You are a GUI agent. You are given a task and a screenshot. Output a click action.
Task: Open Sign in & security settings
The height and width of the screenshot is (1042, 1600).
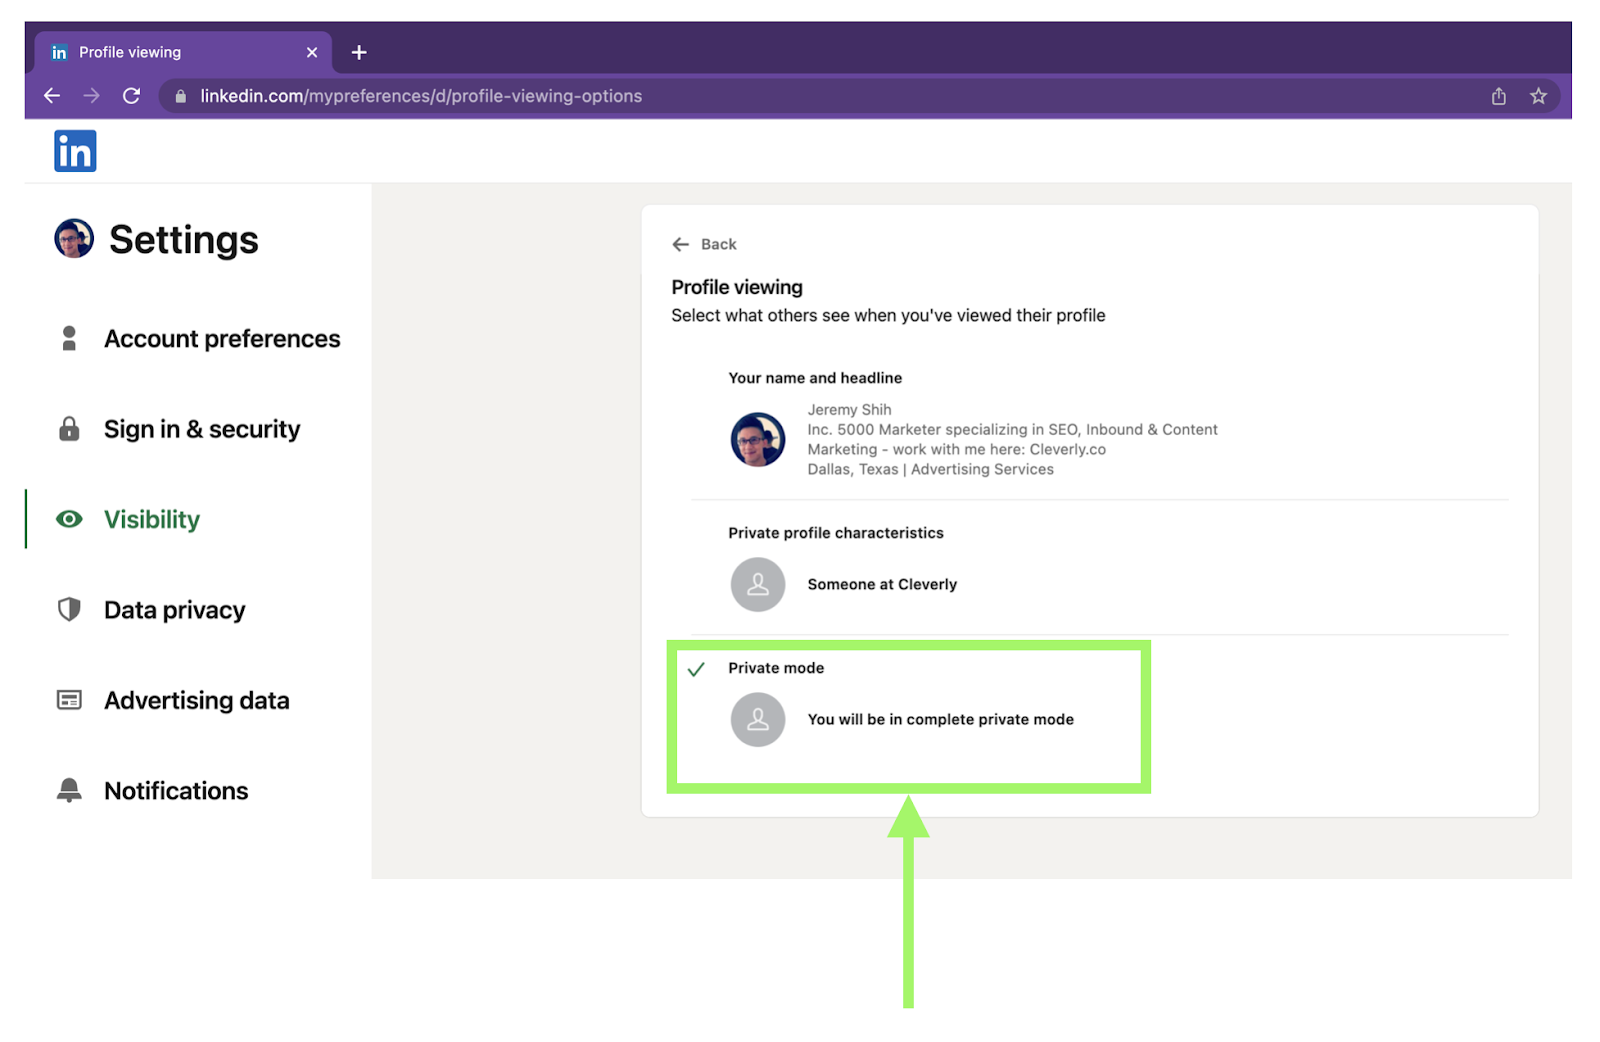click(x=202, y=429)
